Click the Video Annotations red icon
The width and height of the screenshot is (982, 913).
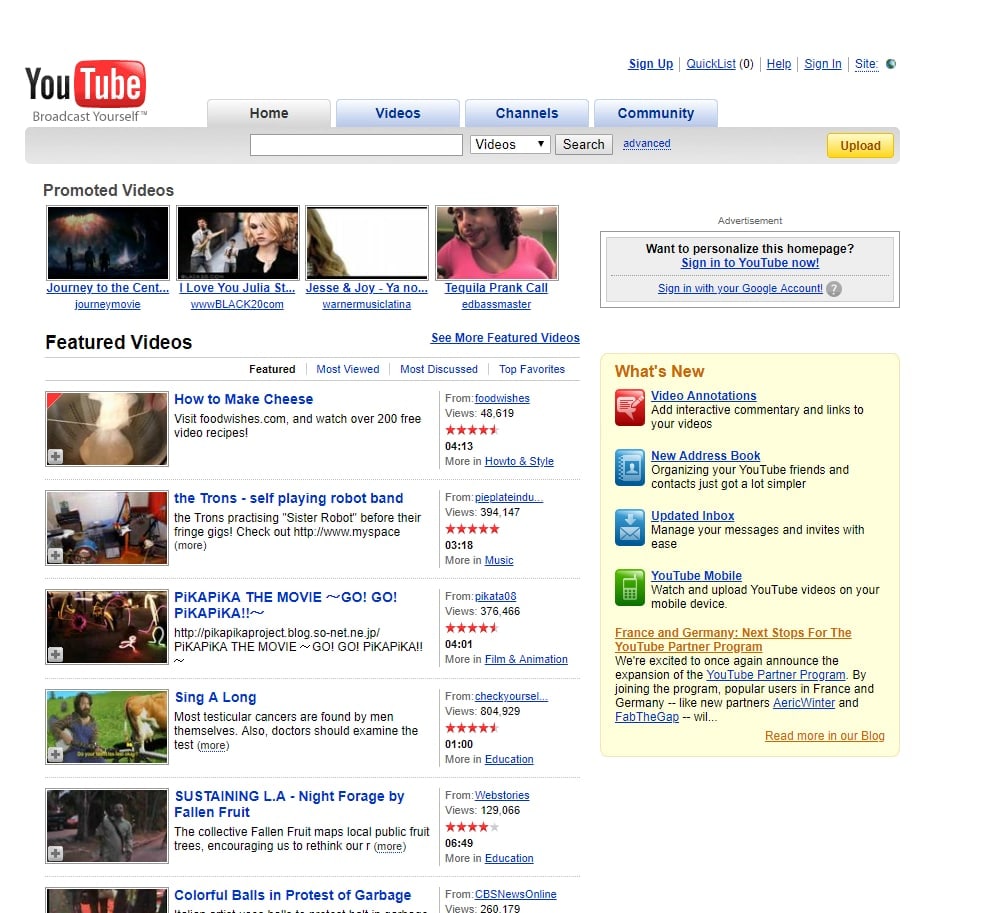(x=629, y=408)
